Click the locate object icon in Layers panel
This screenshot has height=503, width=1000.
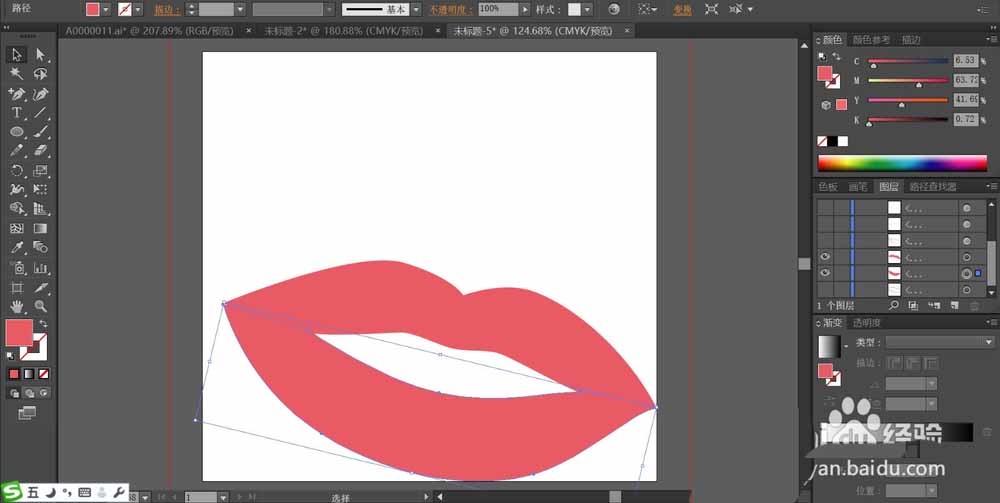893,305
